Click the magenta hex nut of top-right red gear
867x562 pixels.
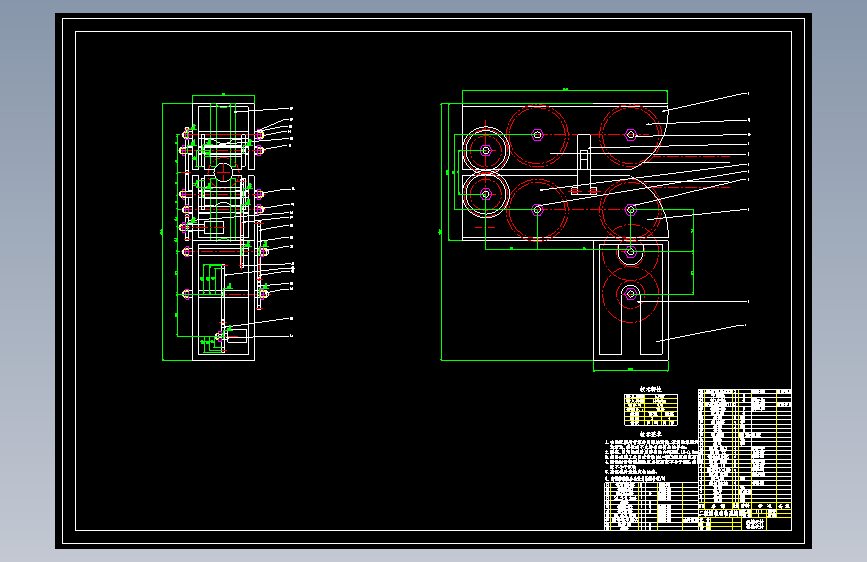pos(630,135)
